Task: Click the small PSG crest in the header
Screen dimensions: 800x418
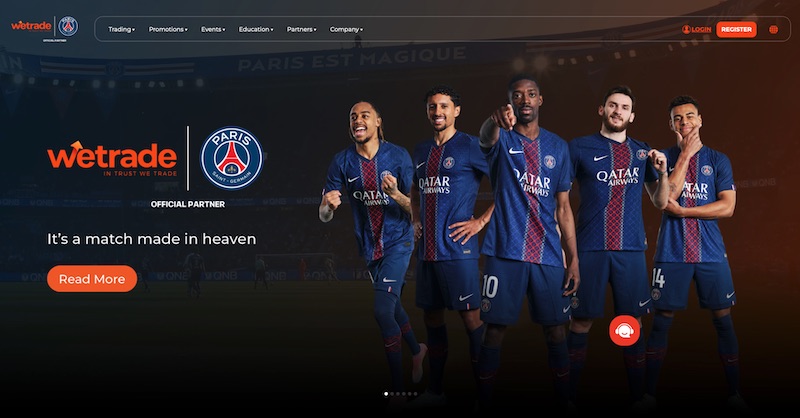Action: click(68, 26)
